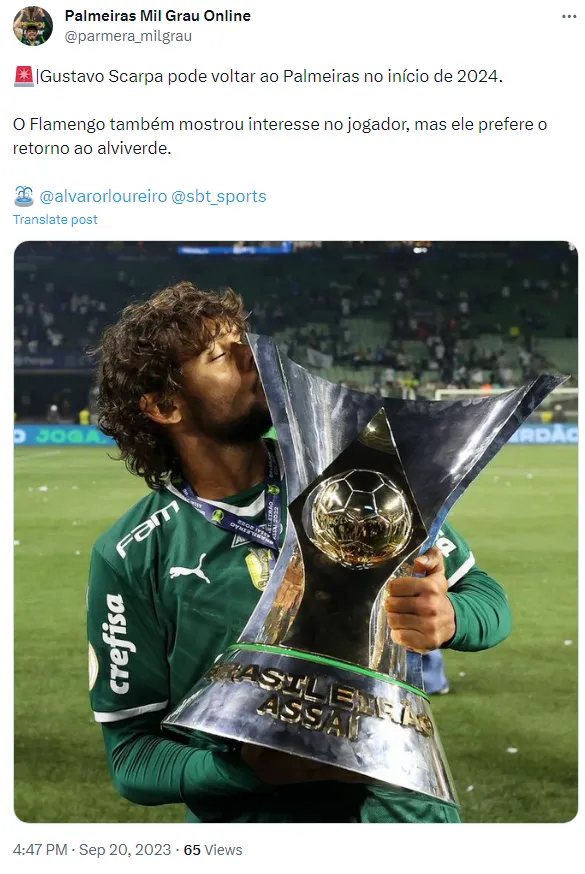Open the @parmera_milgrau handle
The height and width of the screenshot is (874, 585).
tap(128, 36)
